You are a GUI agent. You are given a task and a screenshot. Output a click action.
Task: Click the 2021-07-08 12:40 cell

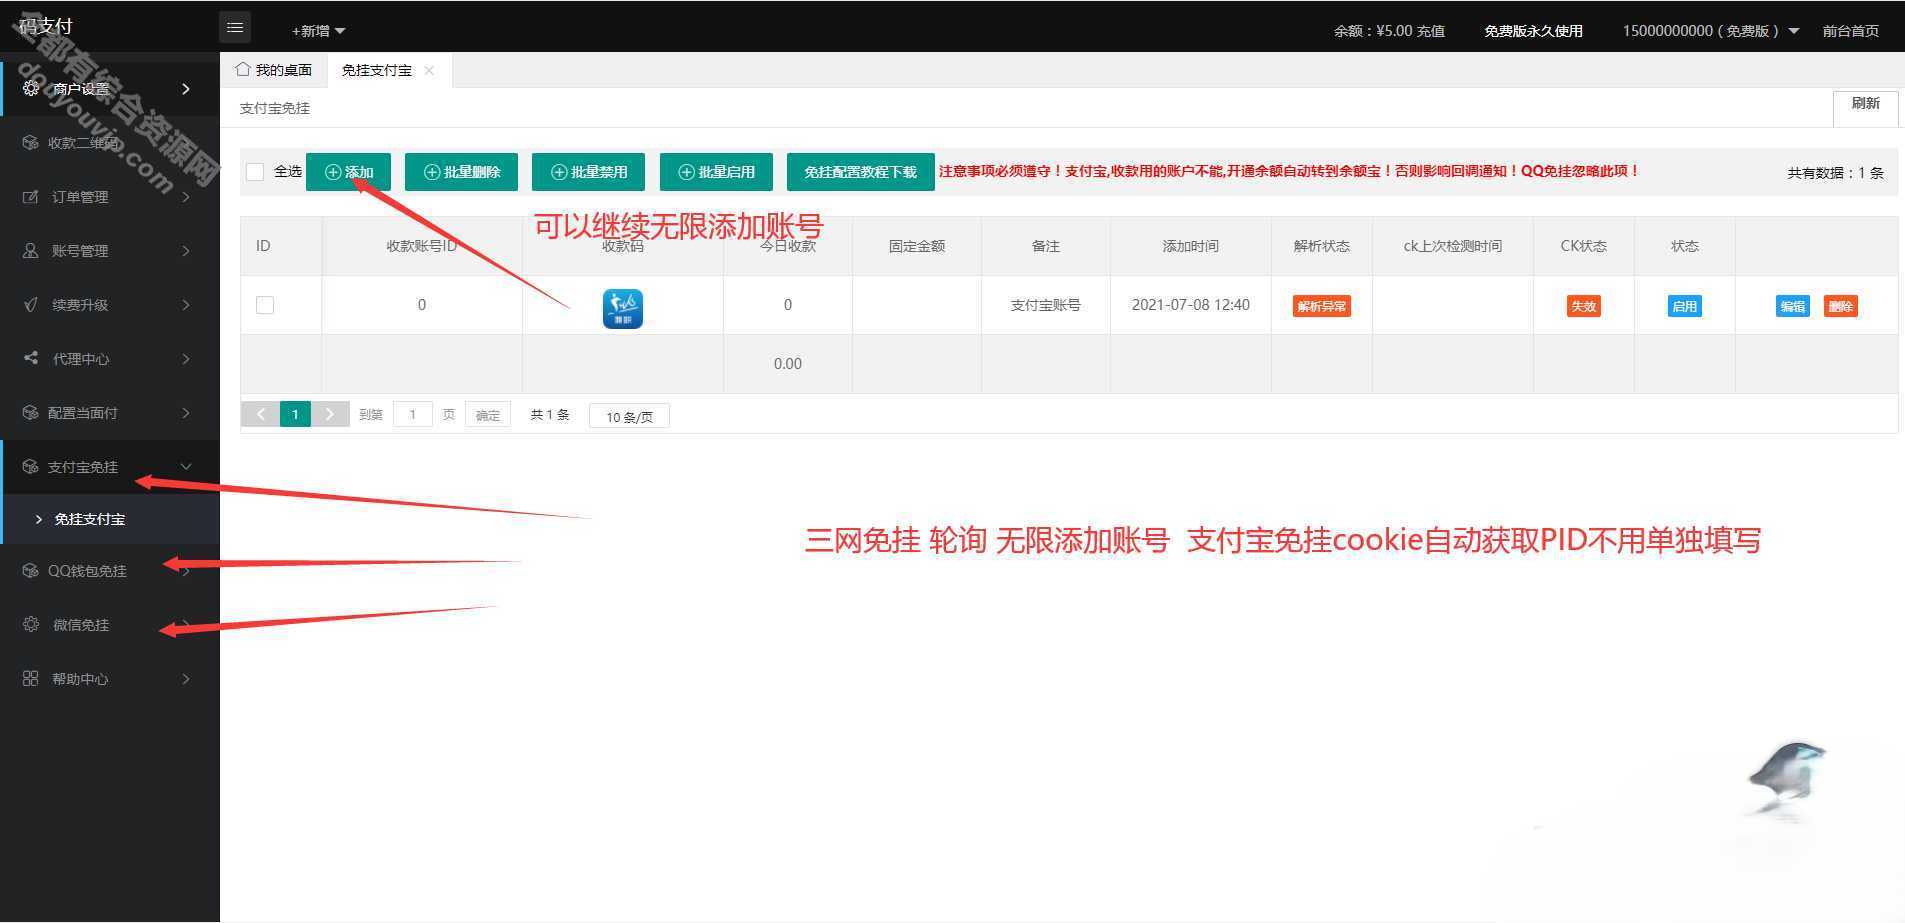click(1190, 305)
